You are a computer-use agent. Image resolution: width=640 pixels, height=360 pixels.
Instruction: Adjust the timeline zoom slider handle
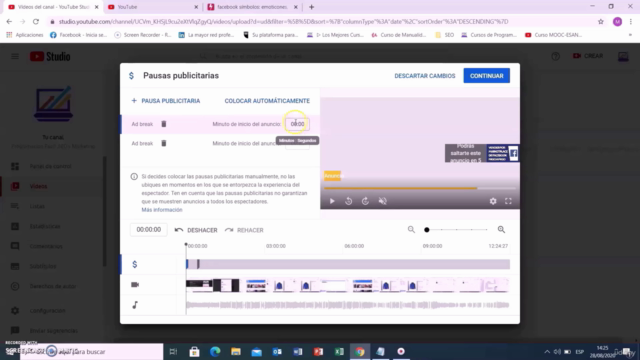[427, 230]
